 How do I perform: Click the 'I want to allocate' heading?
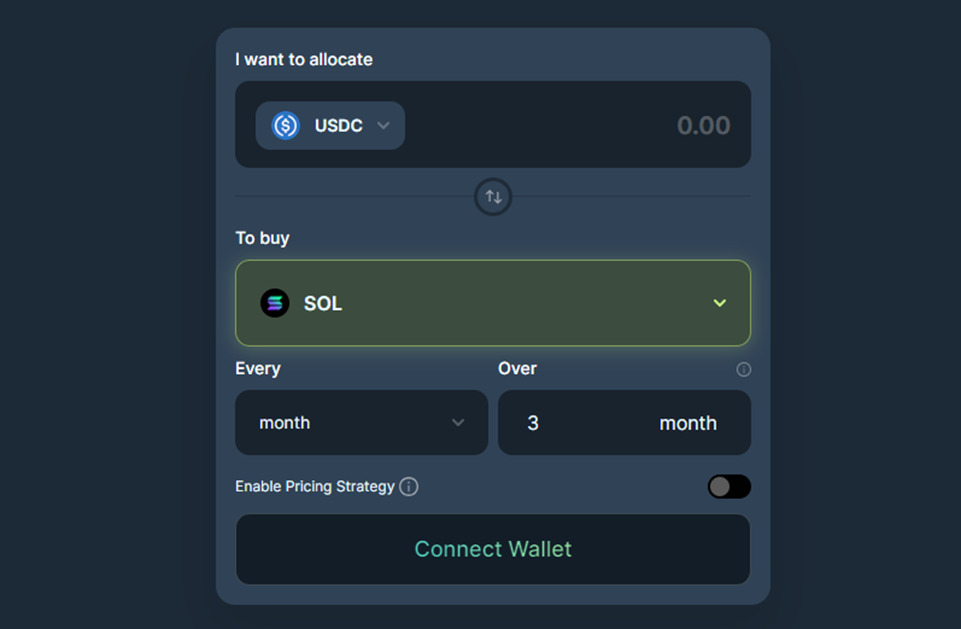click(304, 60)
